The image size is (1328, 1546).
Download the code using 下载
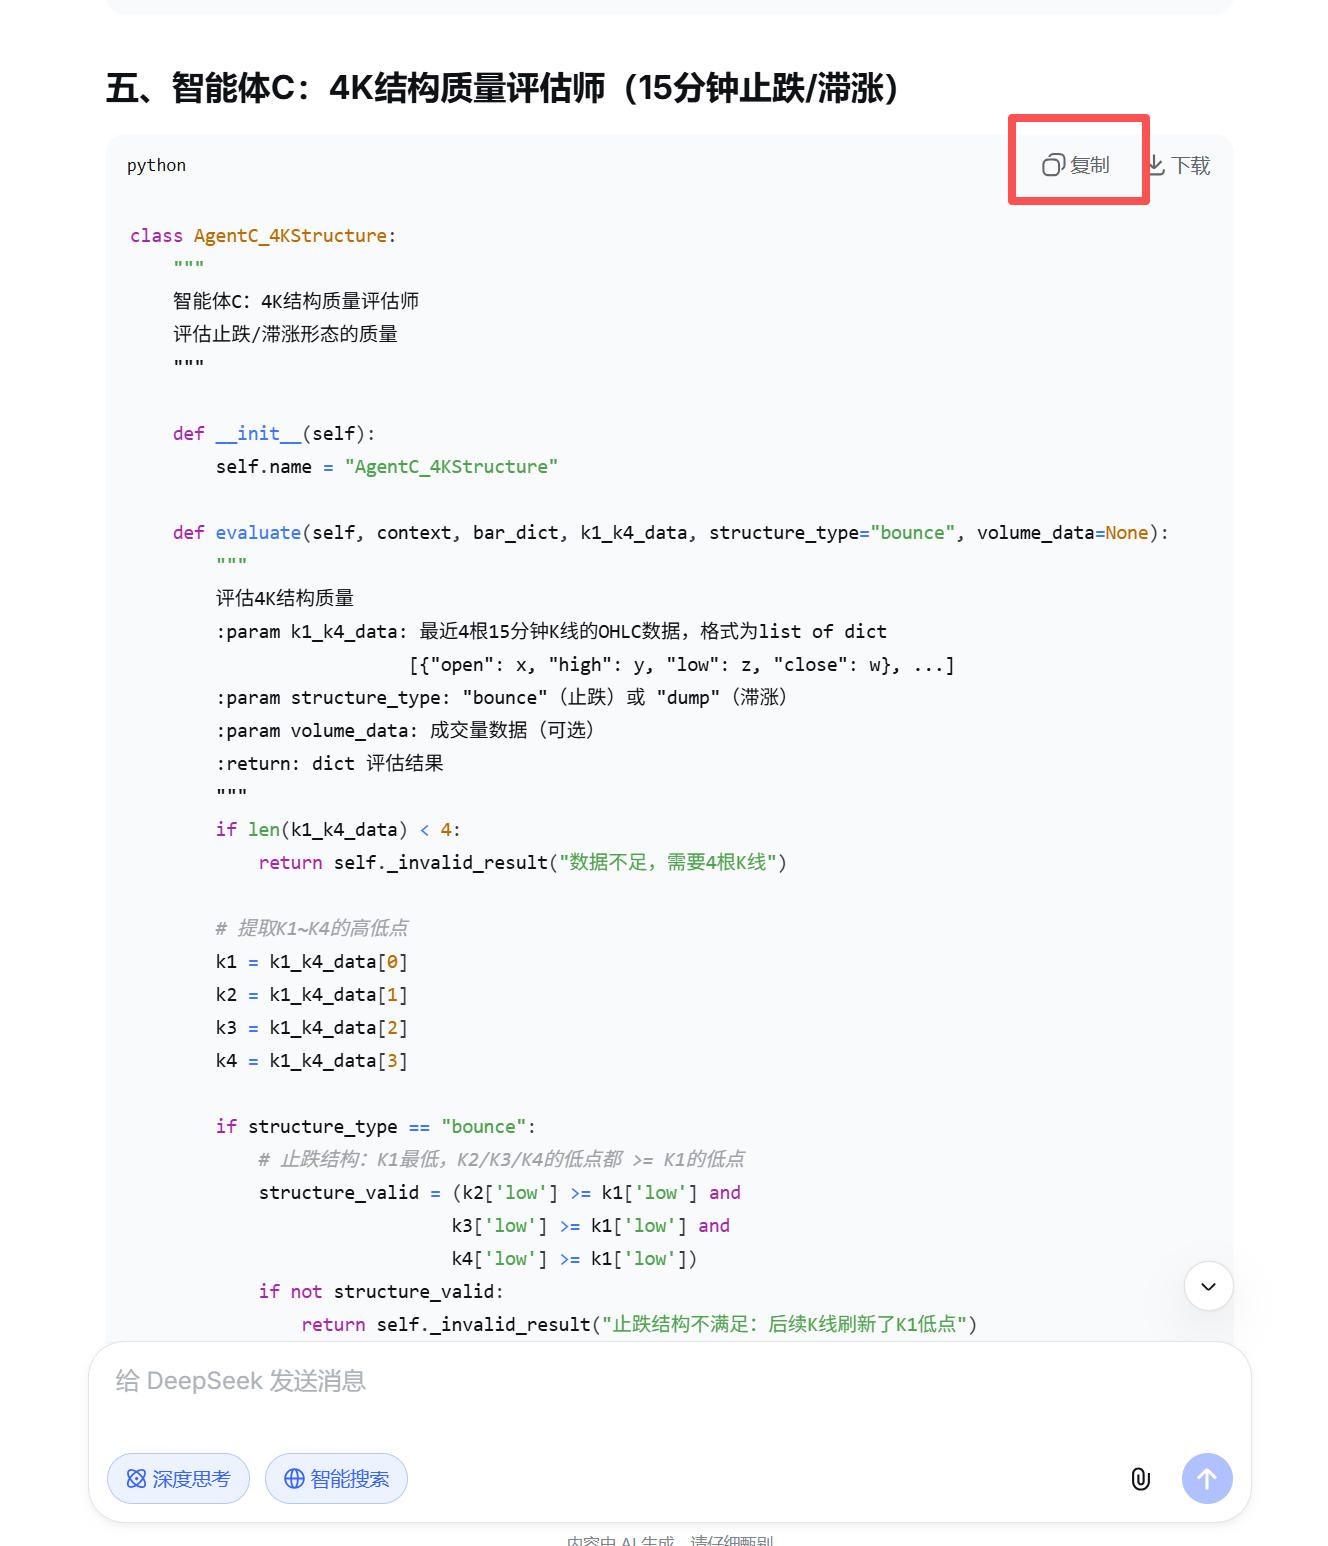[x=1179, y=165]
